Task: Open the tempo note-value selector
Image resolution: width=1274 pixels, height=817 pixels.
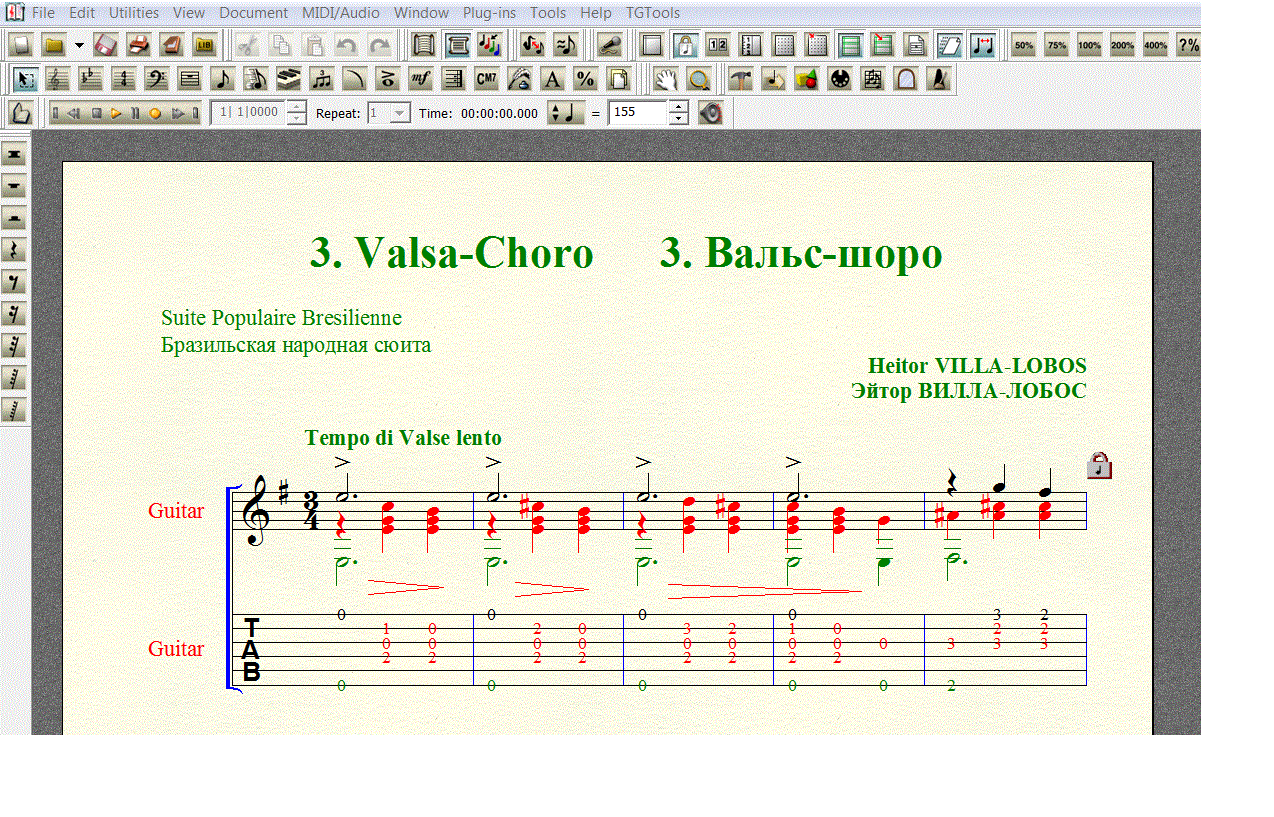Action: pyautogui.click(x=565, y=113)
